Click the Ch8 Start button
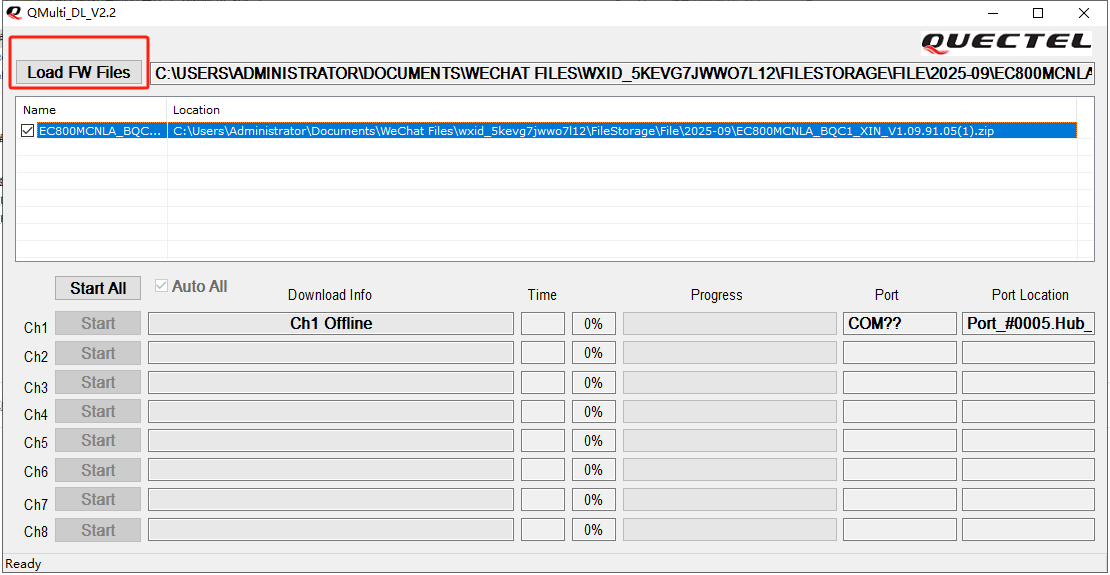The height and width of the screenshot is (575, 1110). click(x=98, y=530)
